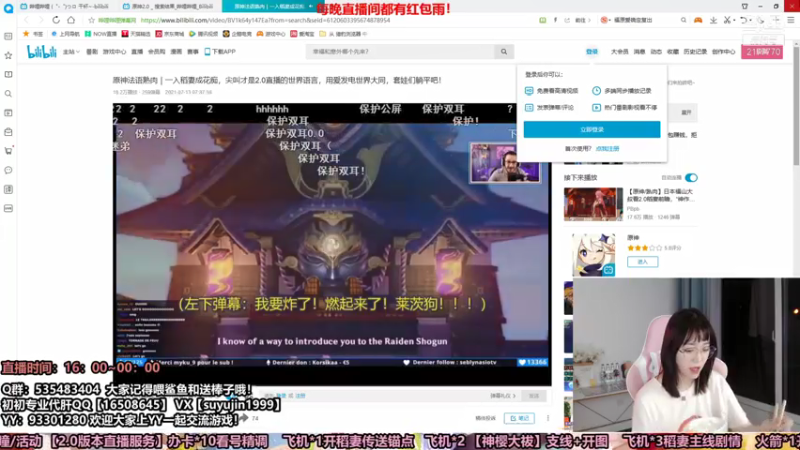
Task: Click browser toolbar undo arrow icon
Action: click(x=743, y=20)
